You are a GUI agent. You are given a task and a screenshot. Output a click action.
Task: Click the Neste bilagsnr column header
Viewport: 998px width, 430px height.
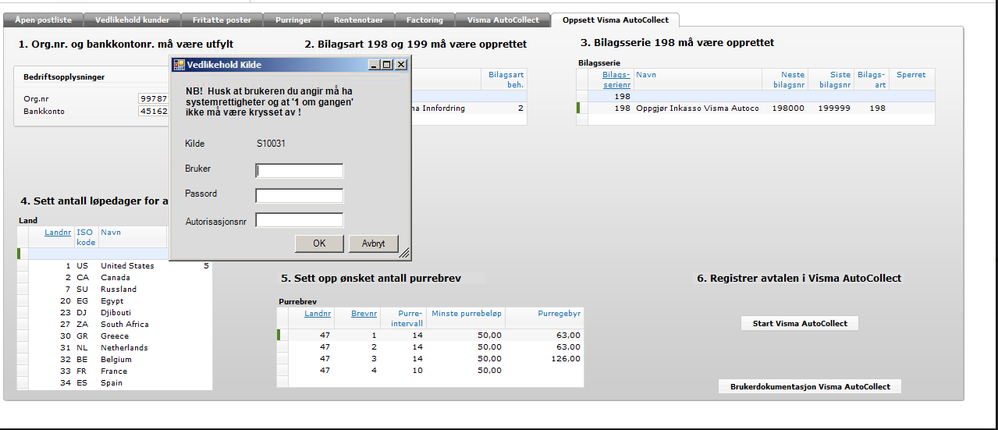coord(785,79)
